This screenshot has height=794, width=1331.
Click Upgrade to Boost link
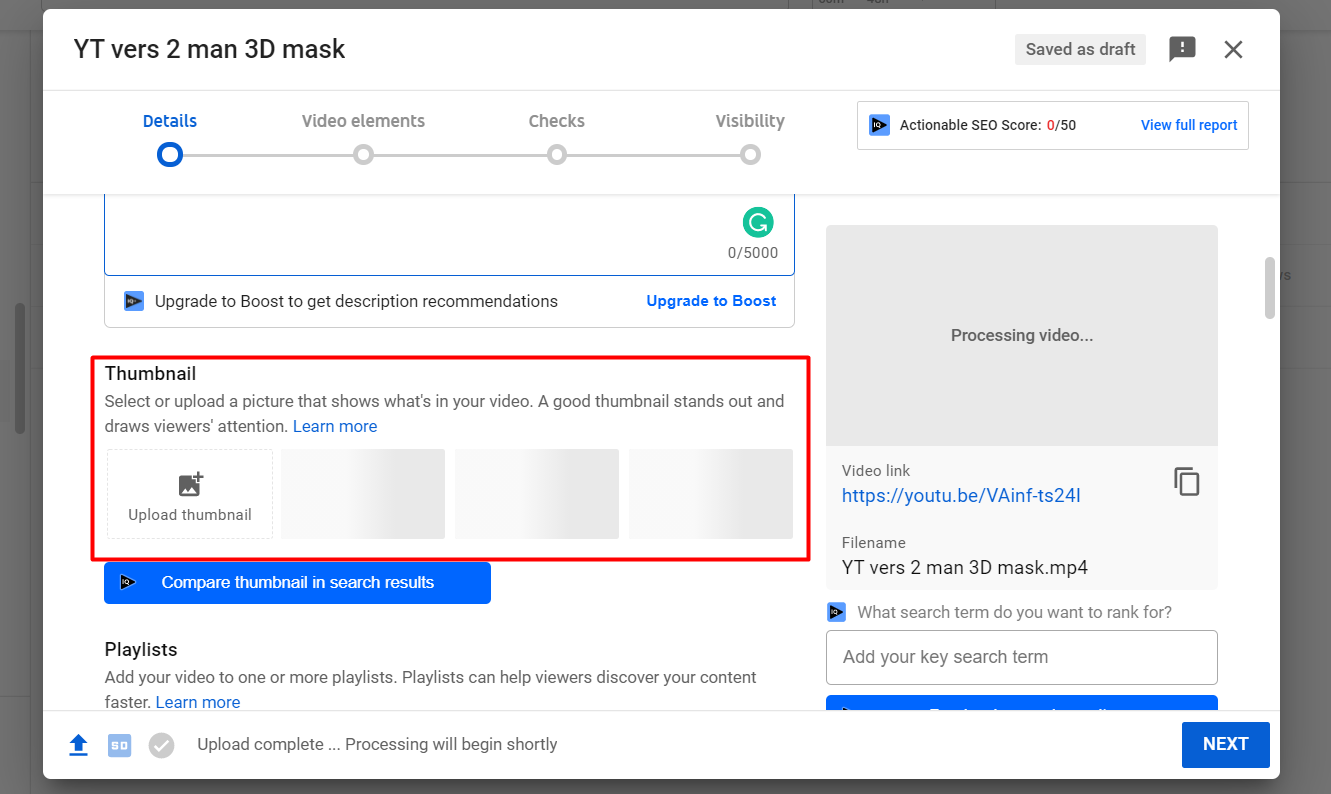(x=711, y=301)
